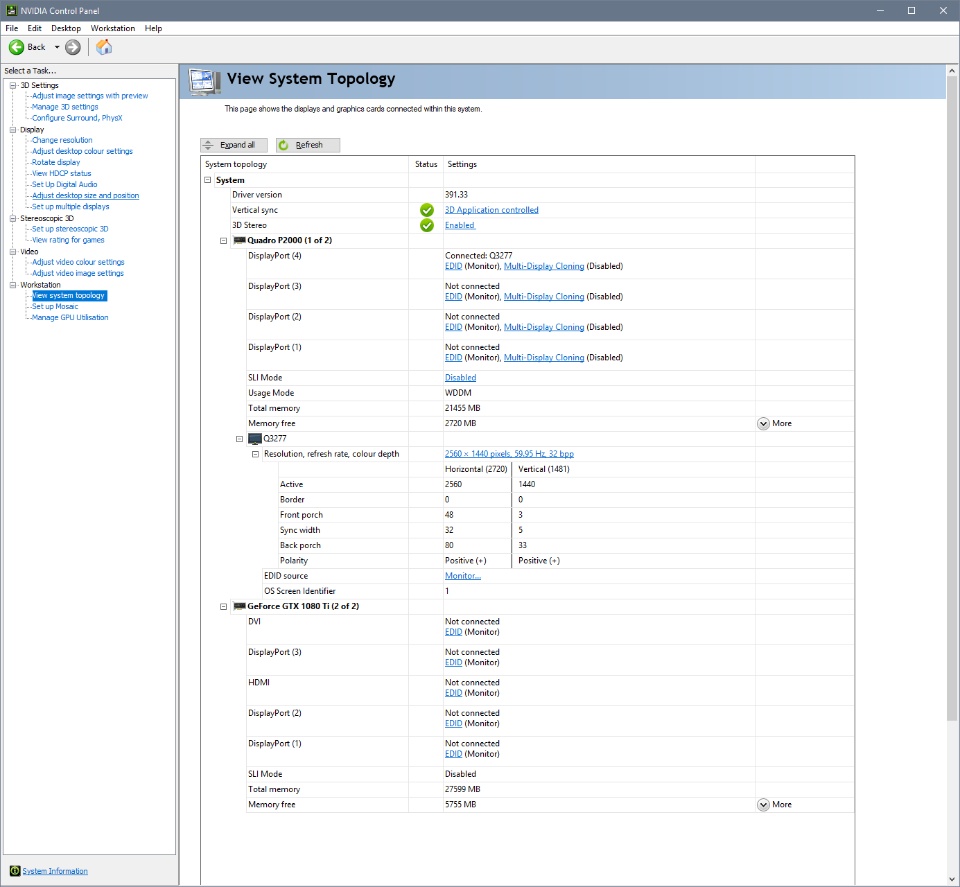Collapse the Stereoscopic 3D tree node

pos(13,219)
